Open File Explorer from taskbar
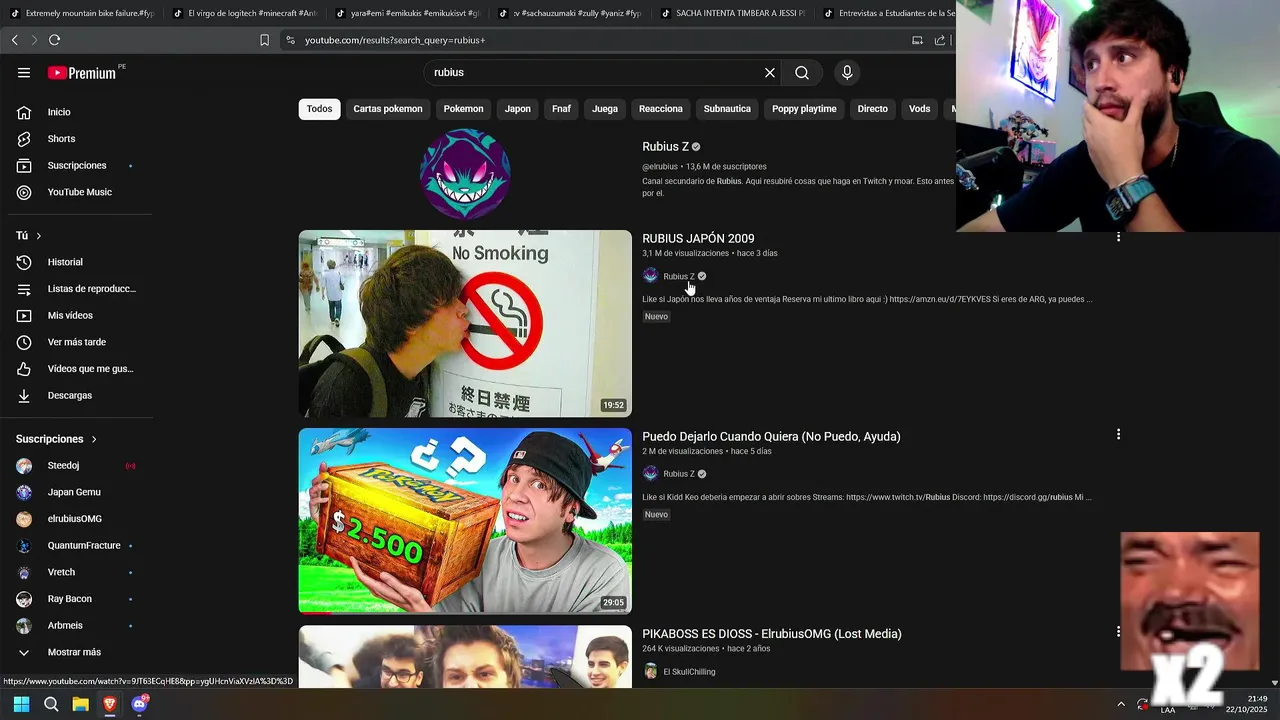The image size is (1280, 720). click(x=80, y=704)
